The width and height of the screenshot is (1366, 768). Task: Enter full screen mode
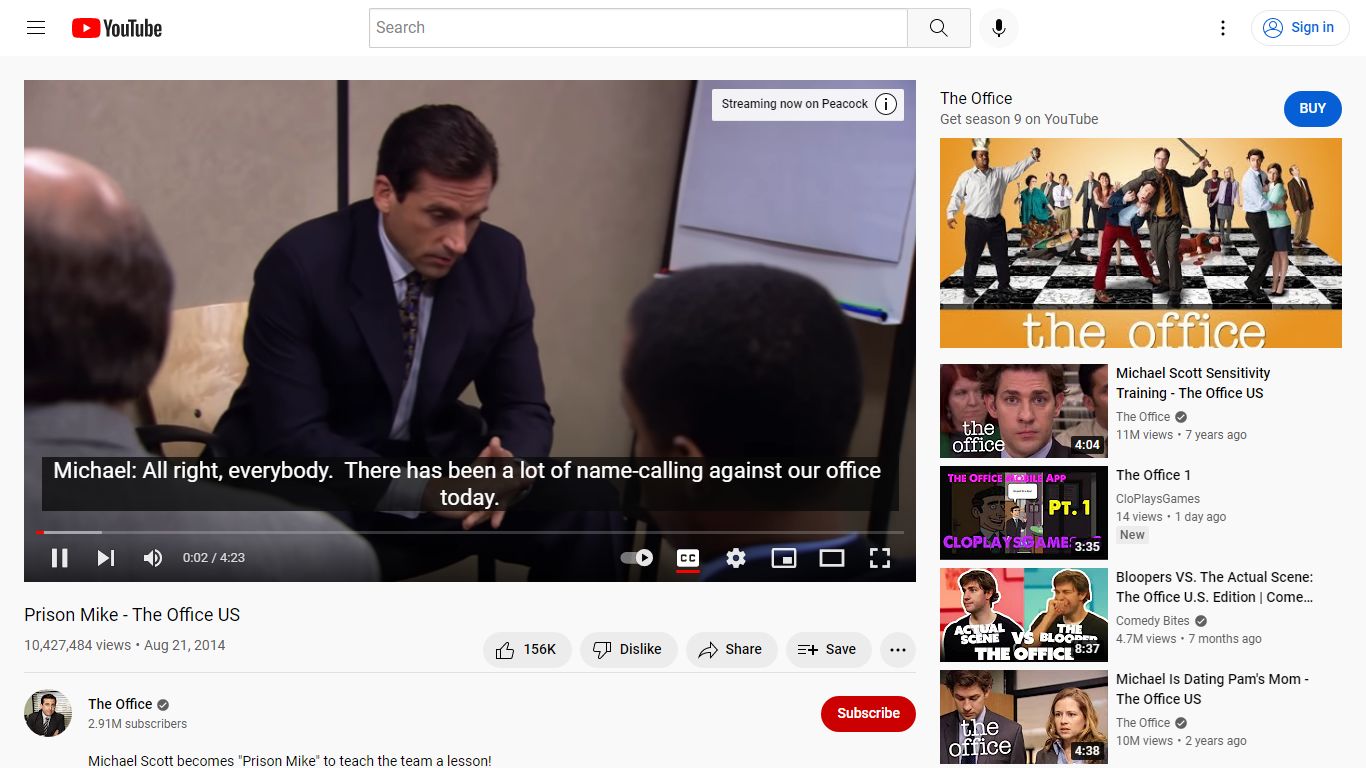point(880,558)
